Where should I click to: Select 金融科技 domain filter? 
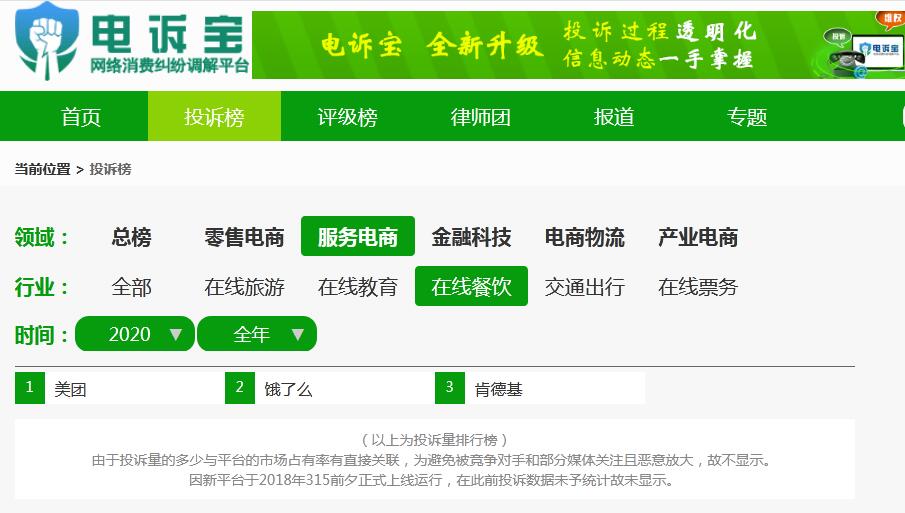click(472, 237)
